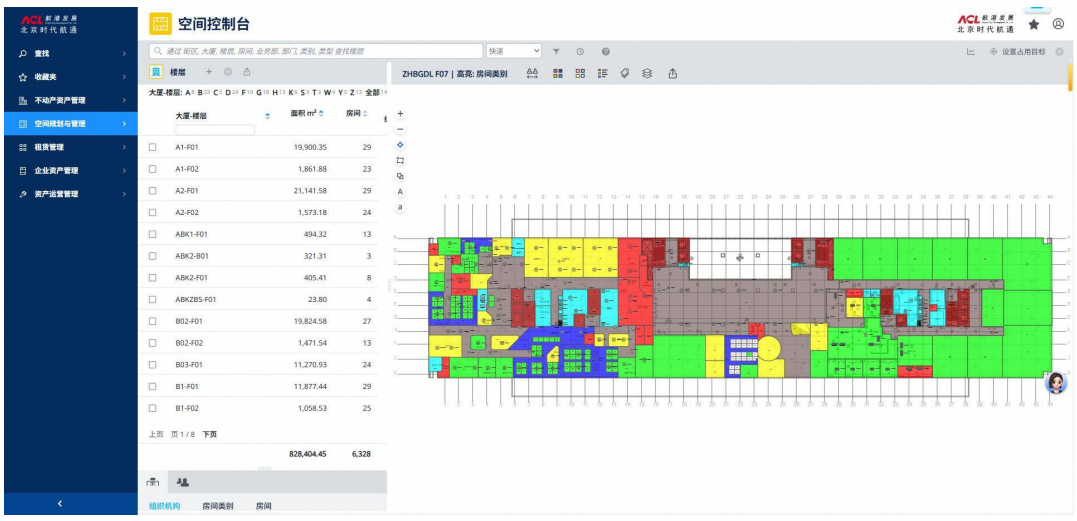The width and height of the screenshot is (1077, 521).
Task: Click the multi-select overlapping squares tool
Action: pos(401,176)
